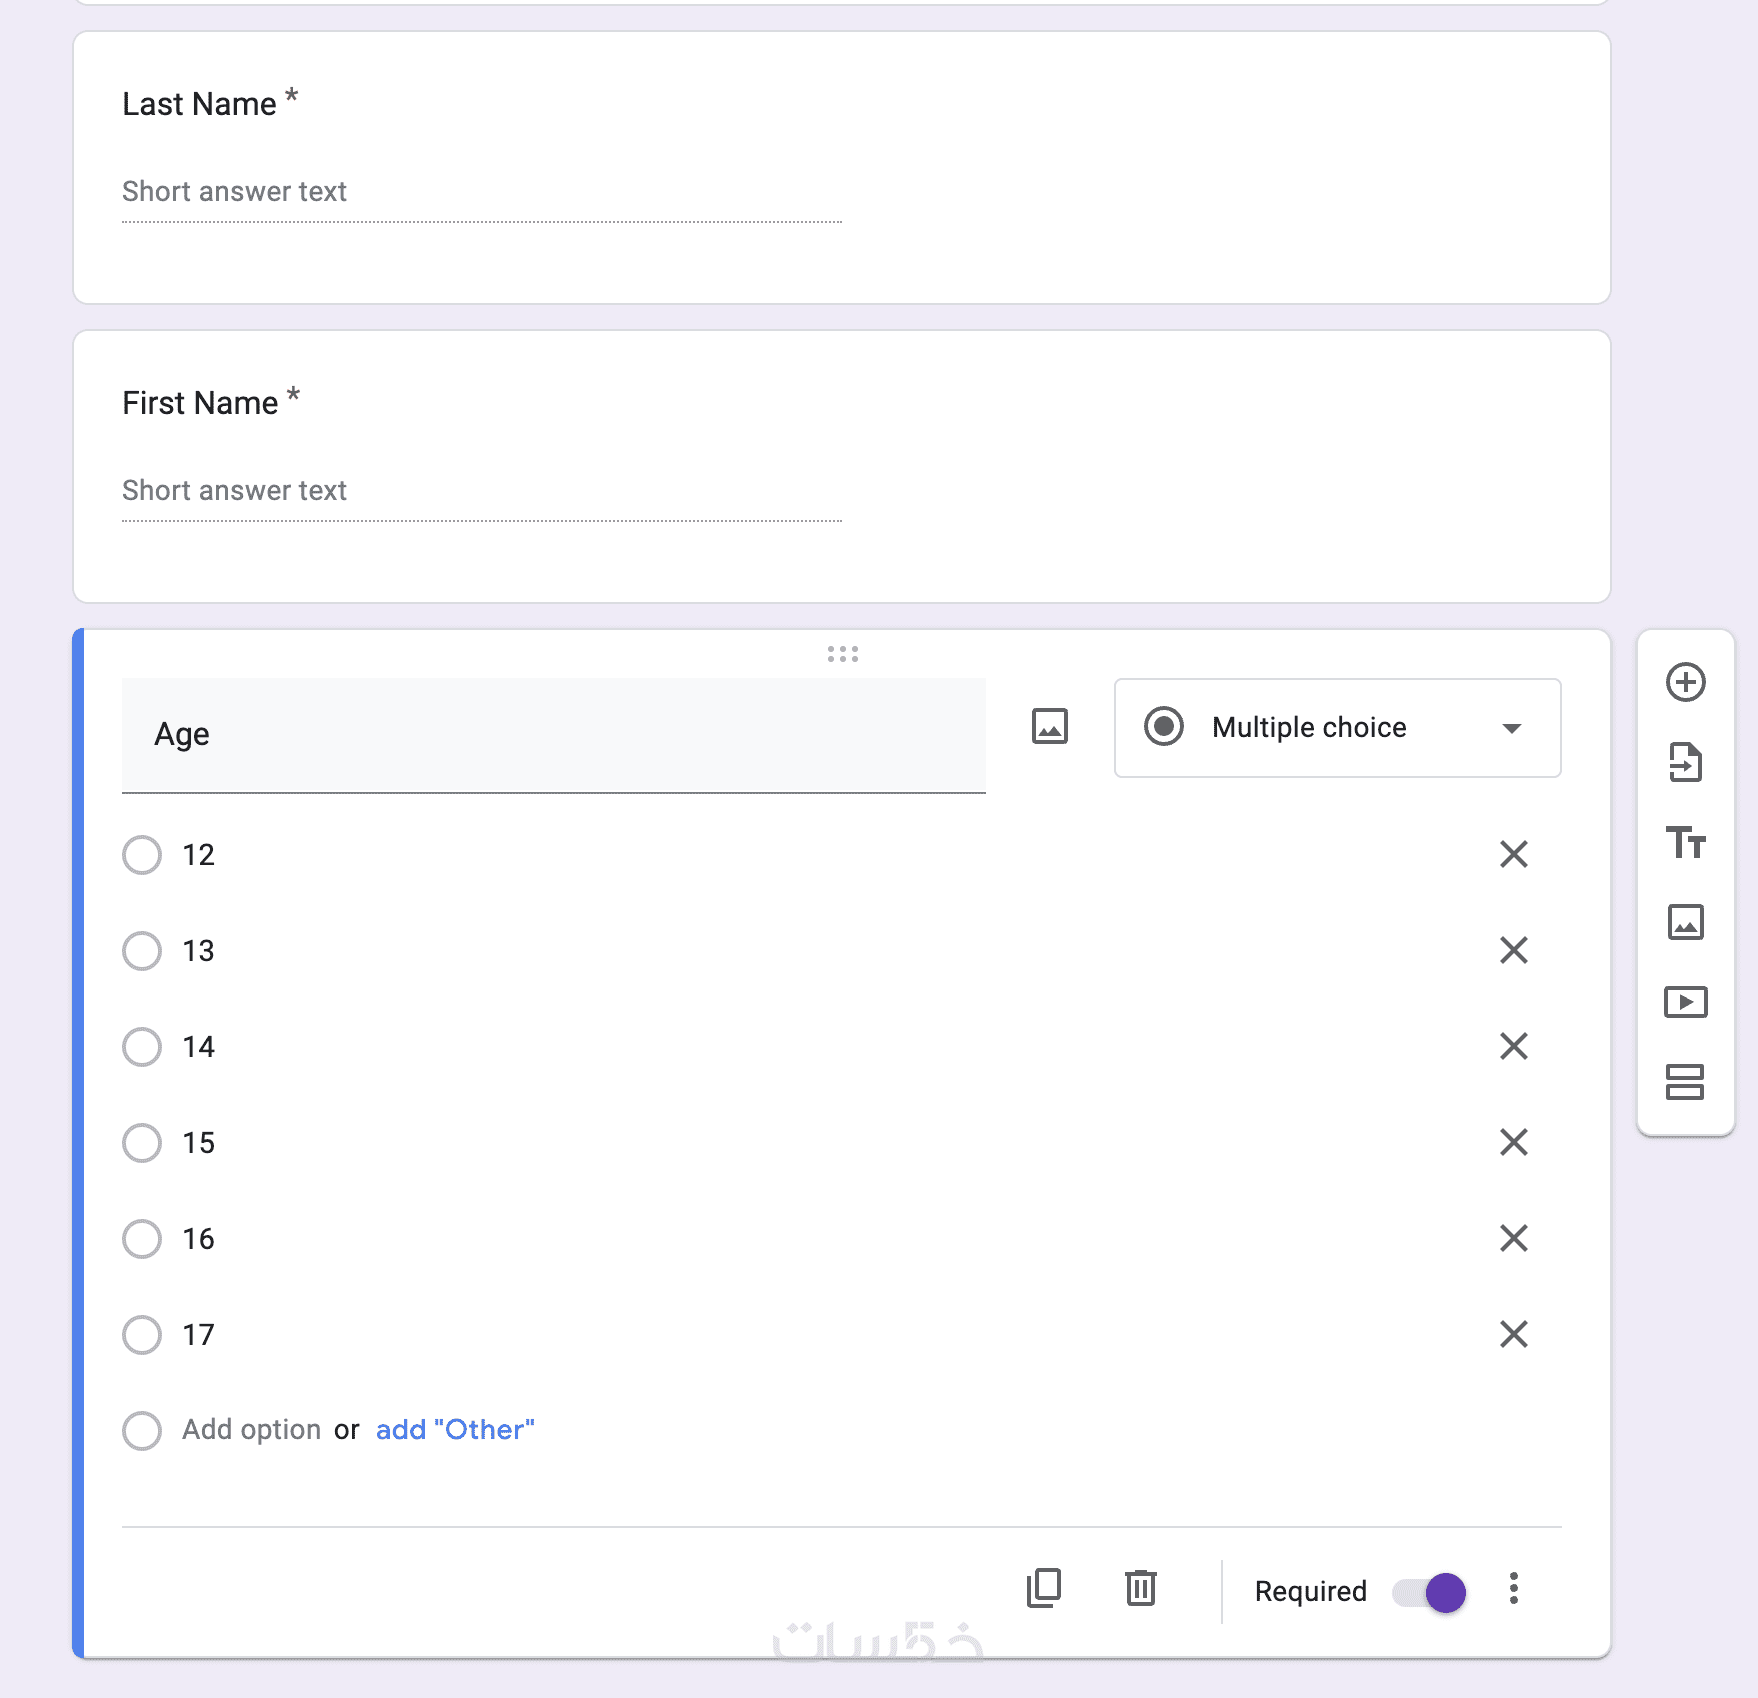
Task: Click the Add image sidebar icon
Action: point(1685,922)
